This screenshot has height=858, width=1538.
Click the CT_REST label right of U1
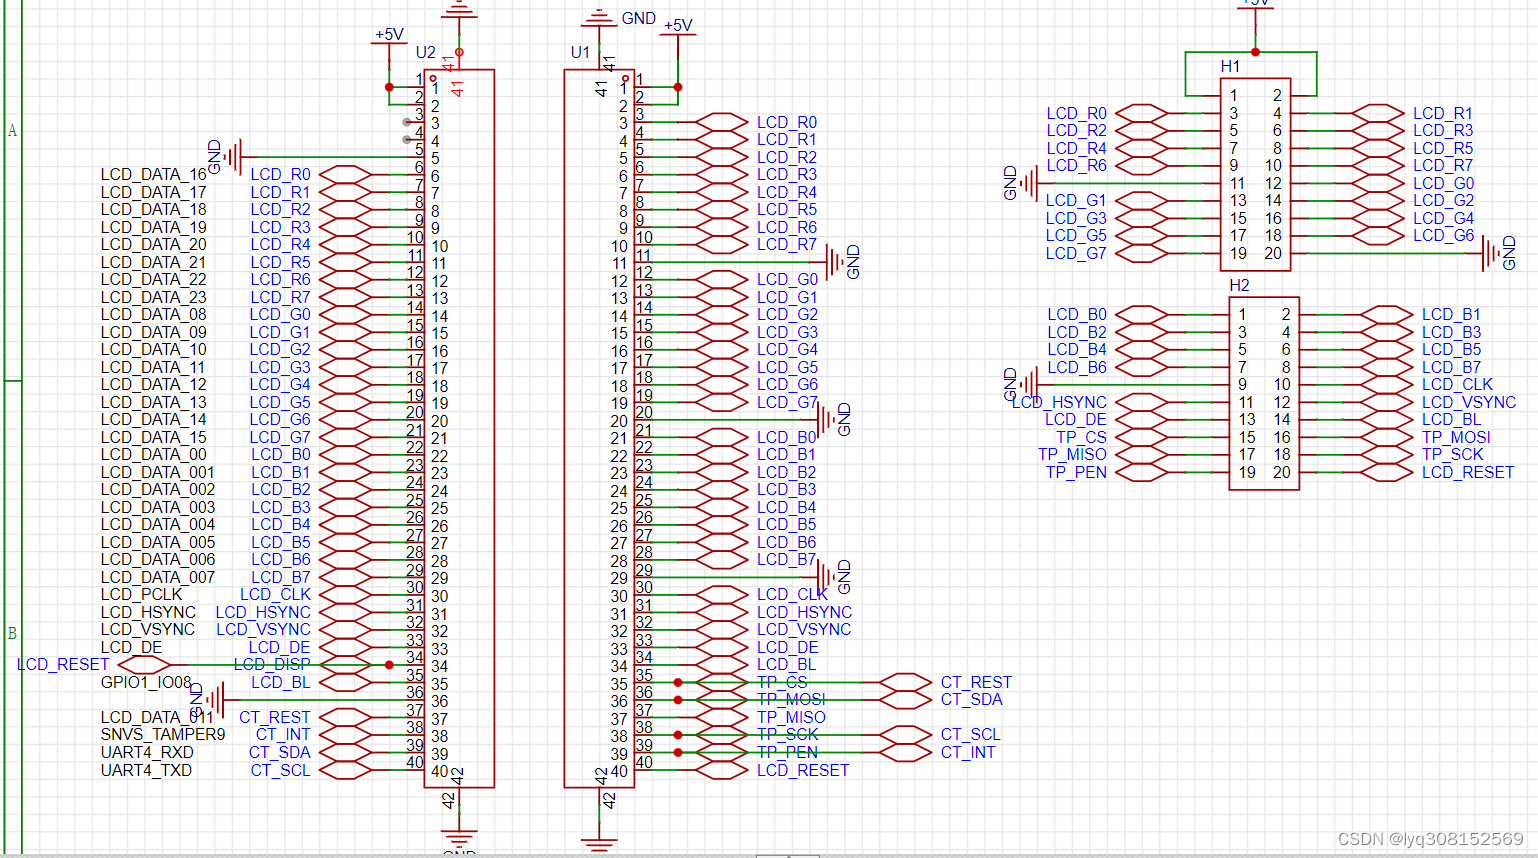[977, 682]
